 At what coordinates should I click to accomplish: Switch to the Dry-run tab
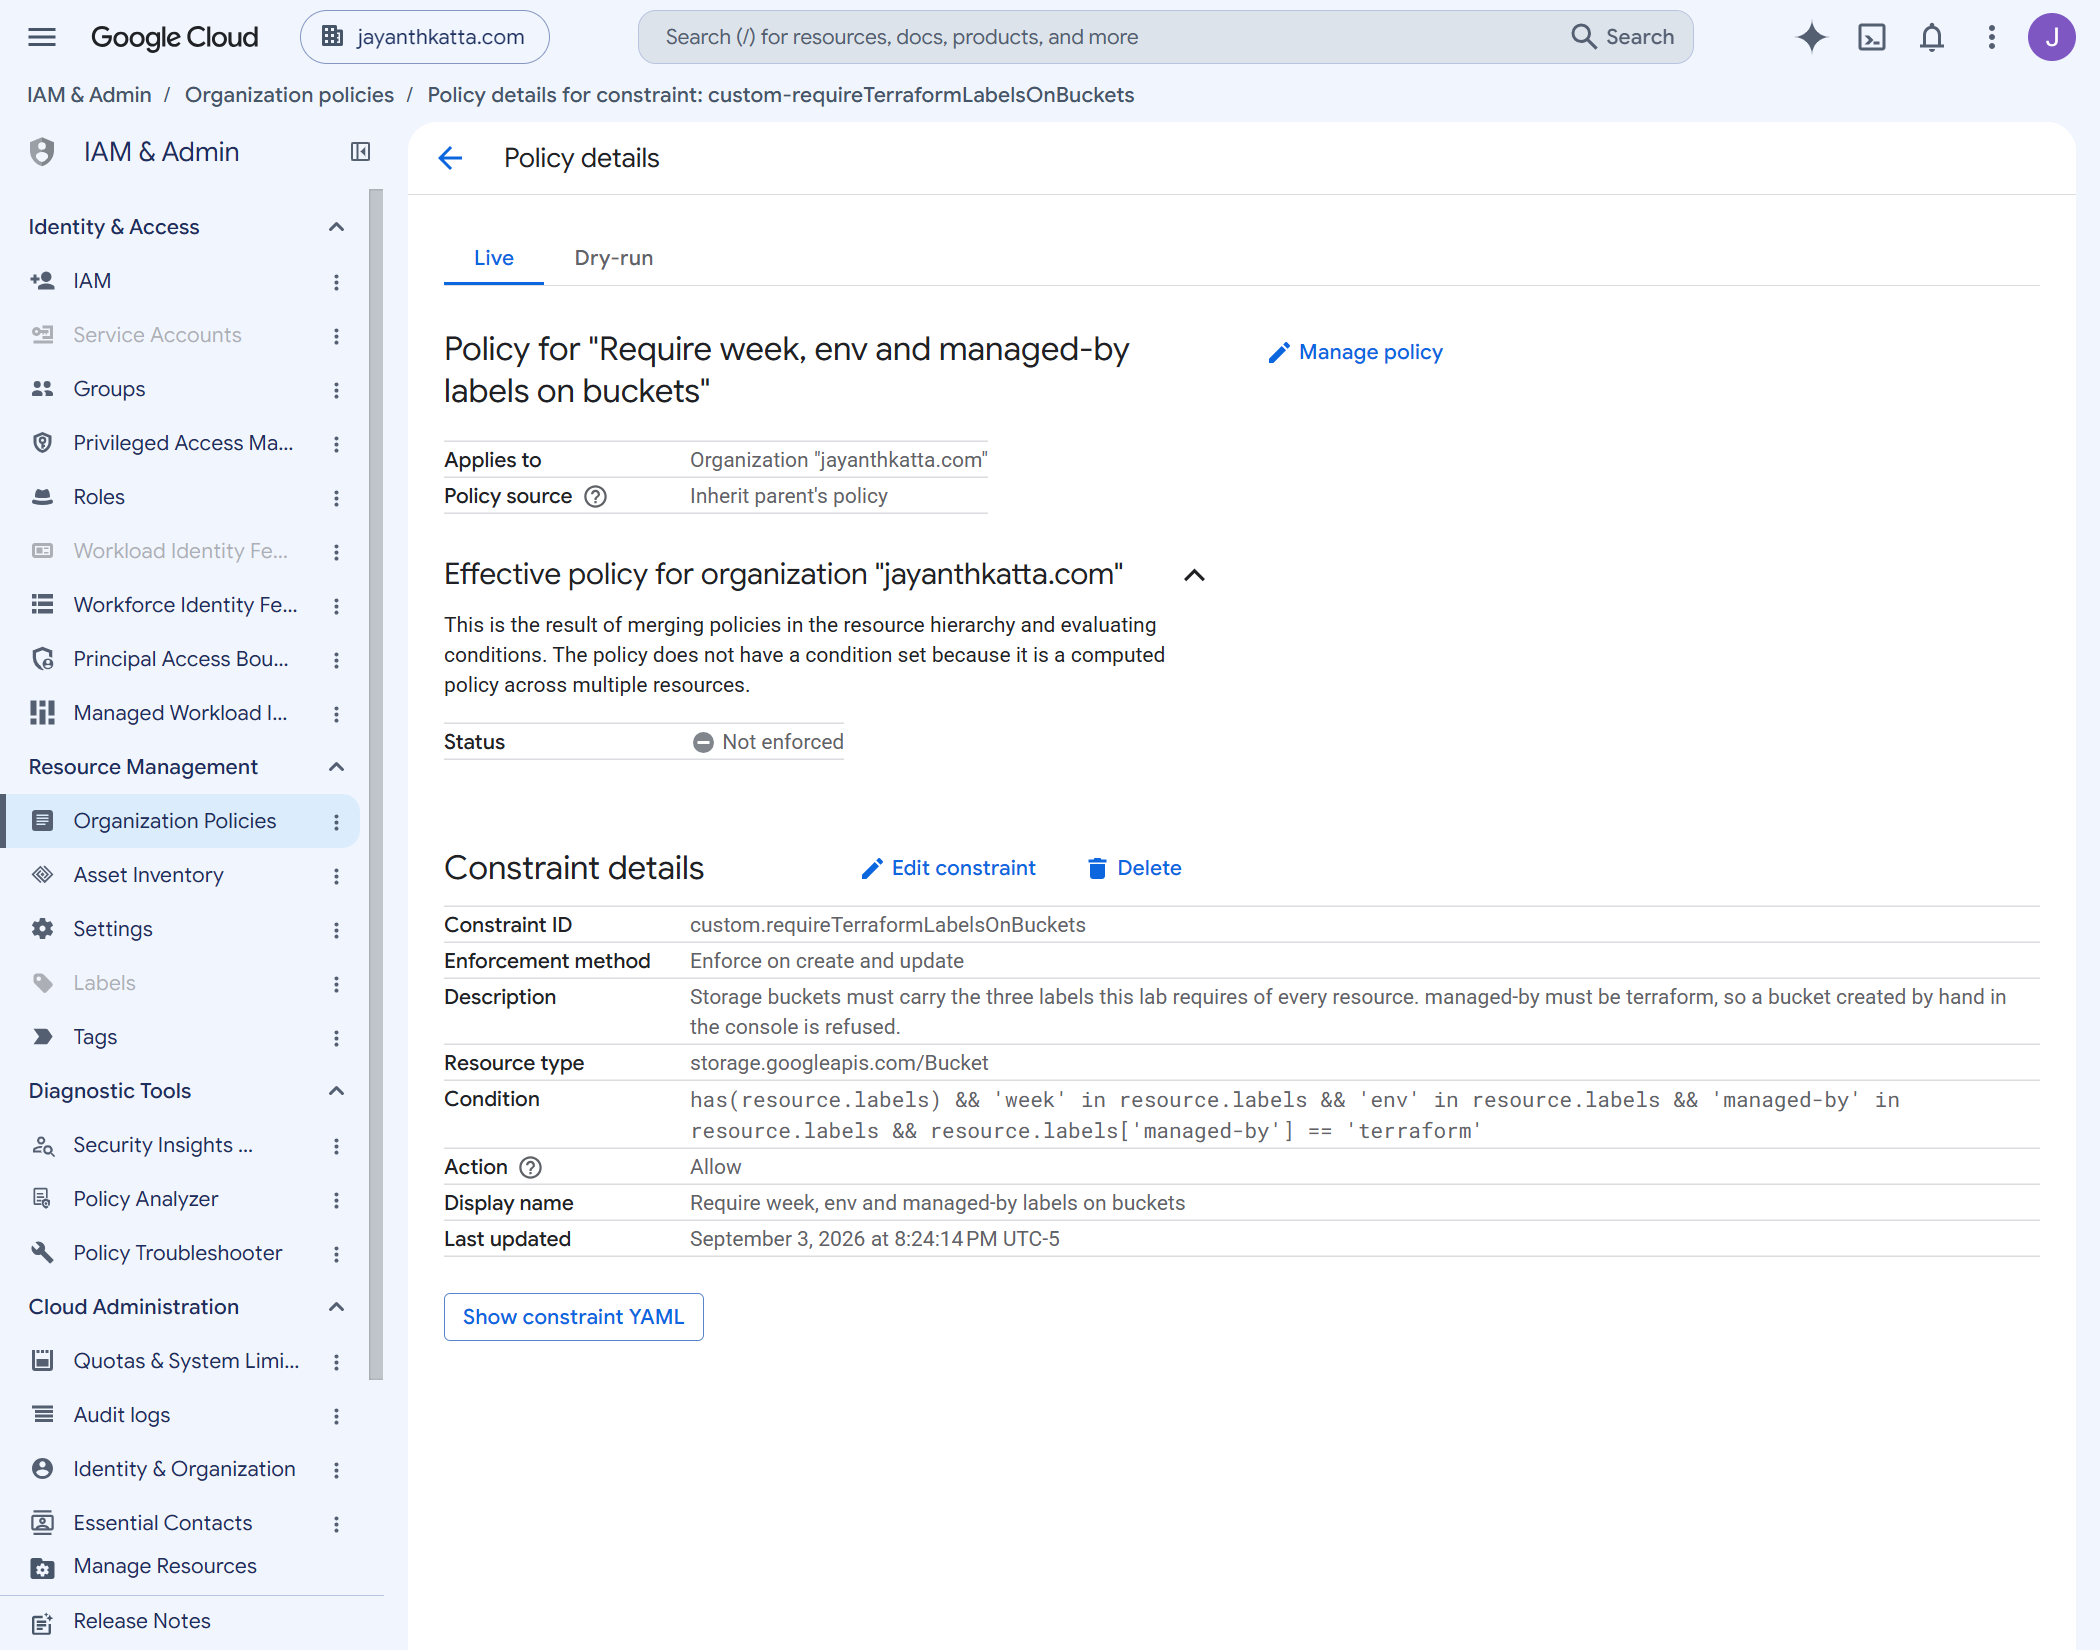coord(614,258)
